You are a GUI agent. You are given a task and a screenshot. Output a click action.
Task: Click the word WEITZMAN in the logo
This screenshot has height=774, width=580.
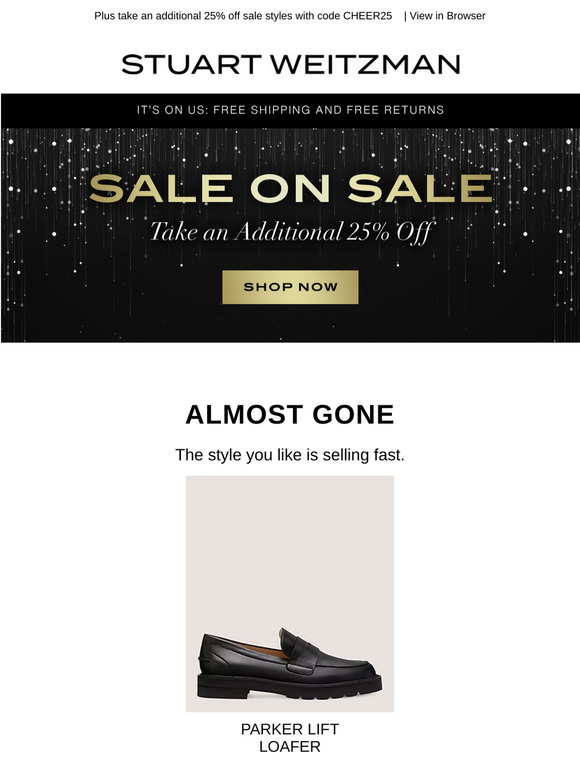tap(365, 65)
